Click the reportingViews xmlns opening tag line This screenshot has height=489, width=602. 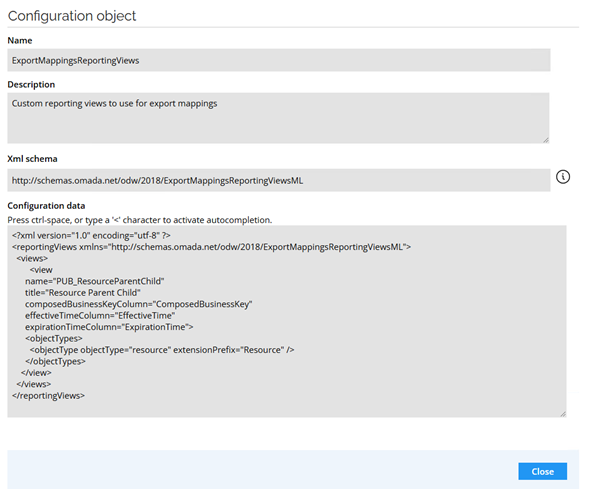click(211, 247)
